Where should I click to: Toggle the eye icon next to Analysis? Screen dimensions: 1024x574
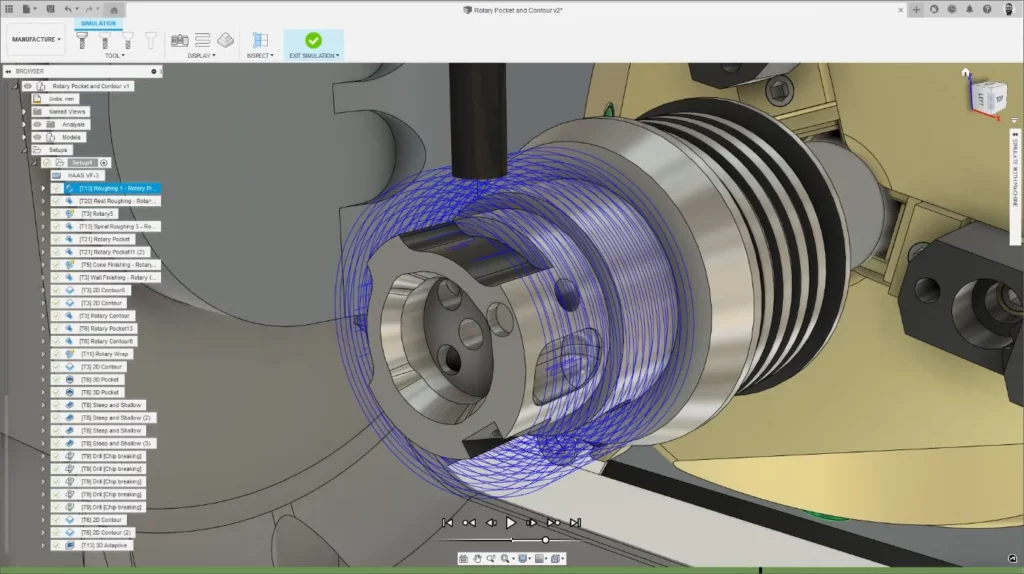click(37, 124)
